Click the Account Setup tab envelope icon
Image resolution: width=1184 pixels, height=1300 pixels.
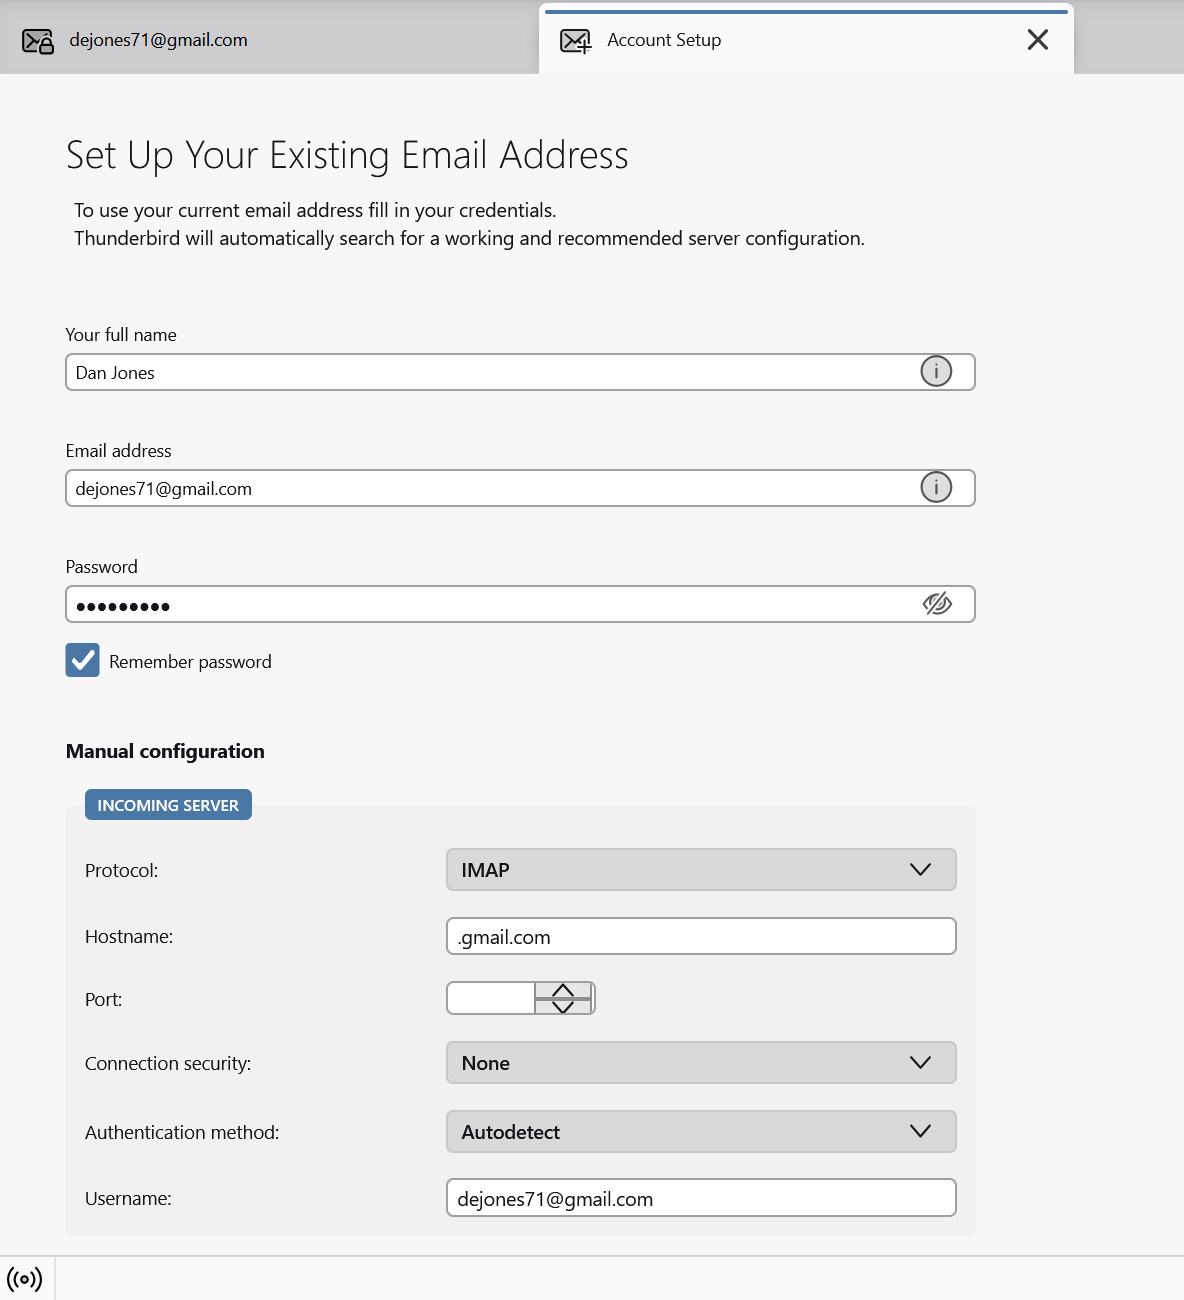point(576,41)
